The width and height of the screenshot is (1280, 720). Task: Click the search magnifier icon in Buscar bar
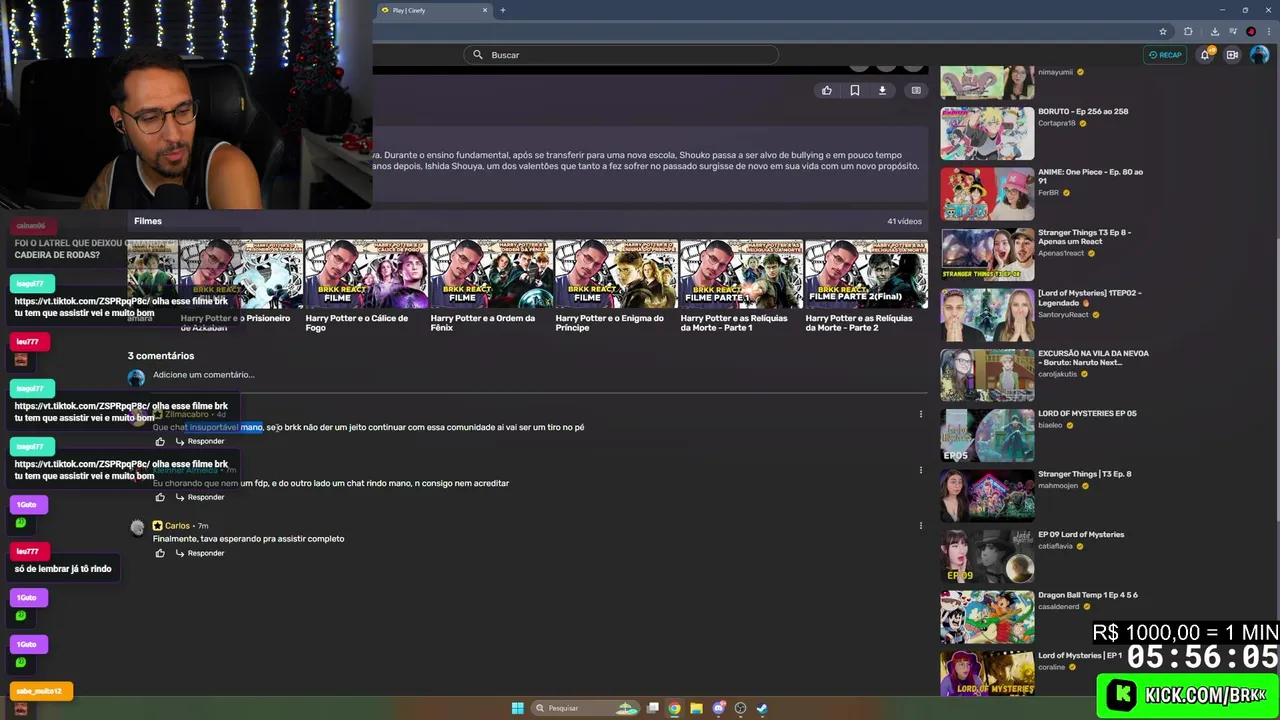pos(478,55)
